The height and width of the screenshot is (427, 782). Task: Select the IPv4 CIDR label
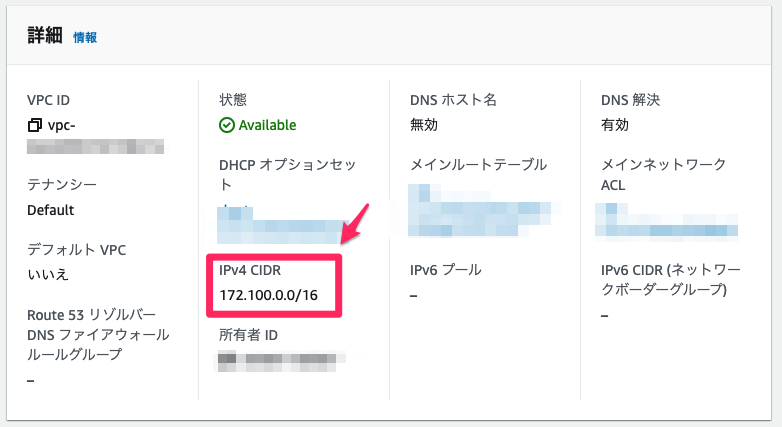pyautogui.click(x=250, y=270)
